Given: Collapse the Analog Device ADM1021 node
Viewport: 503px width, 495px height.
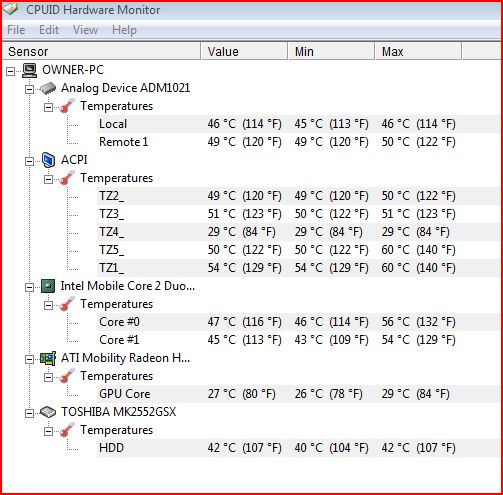Looking at the screenshot, I should (30, 89).
